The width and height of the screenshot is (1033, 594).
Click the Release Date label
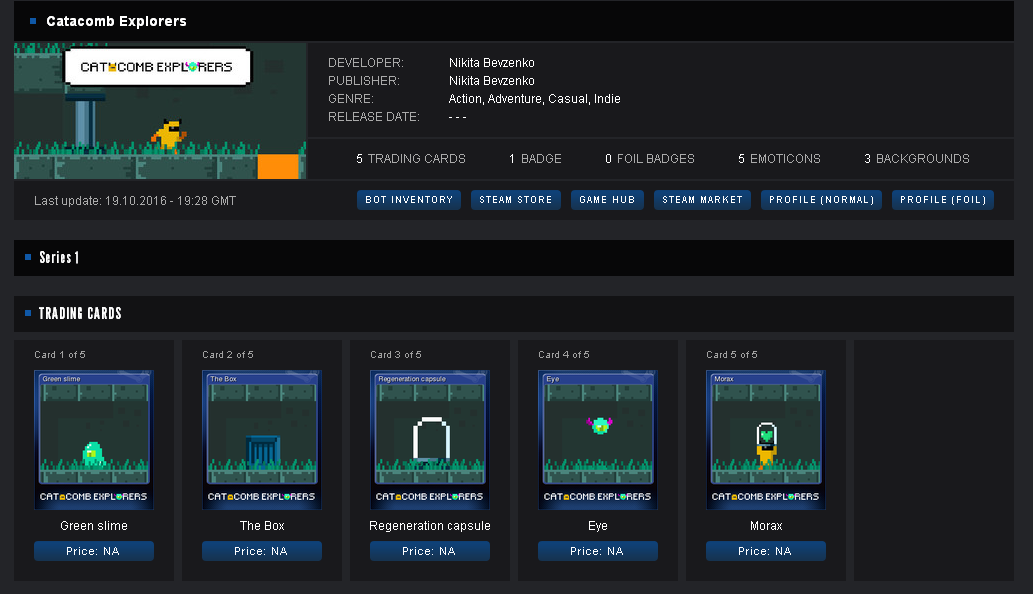pyautogui.click(x=374, y=117)
